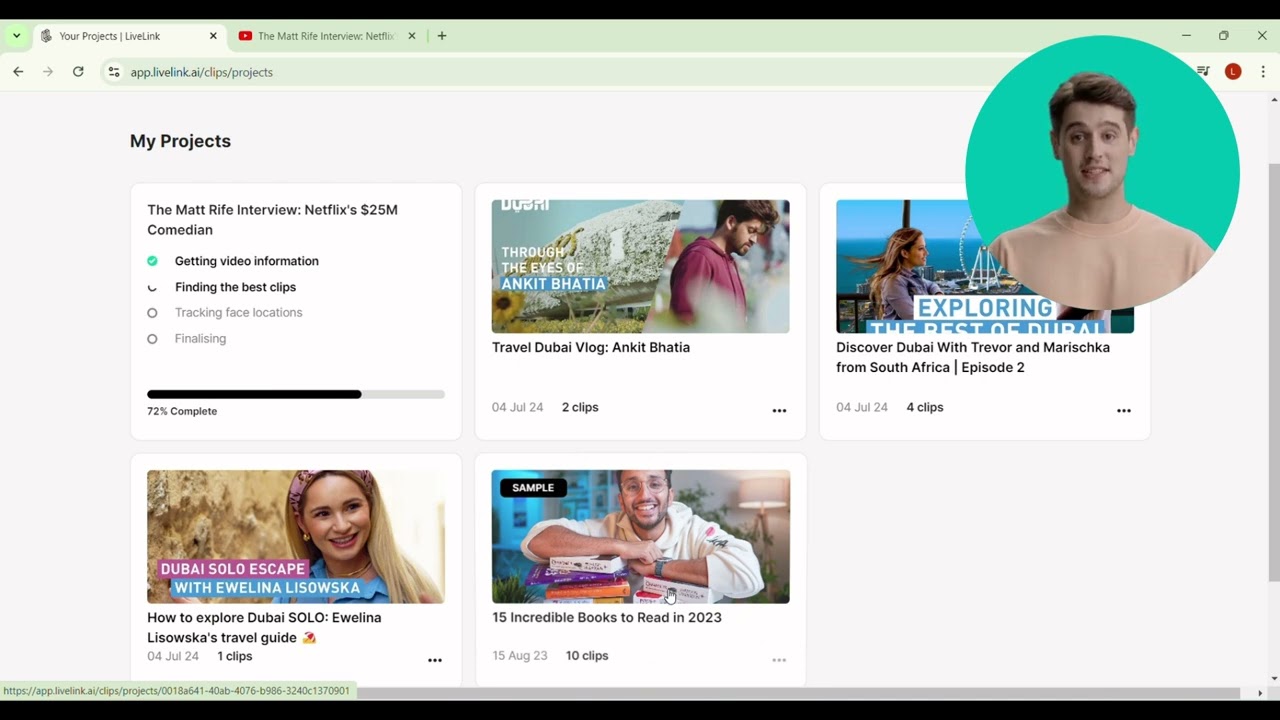Close the 'Your Projects | LiveLink' tab
The image size is (1280, 720).
(x=213, y=36)
